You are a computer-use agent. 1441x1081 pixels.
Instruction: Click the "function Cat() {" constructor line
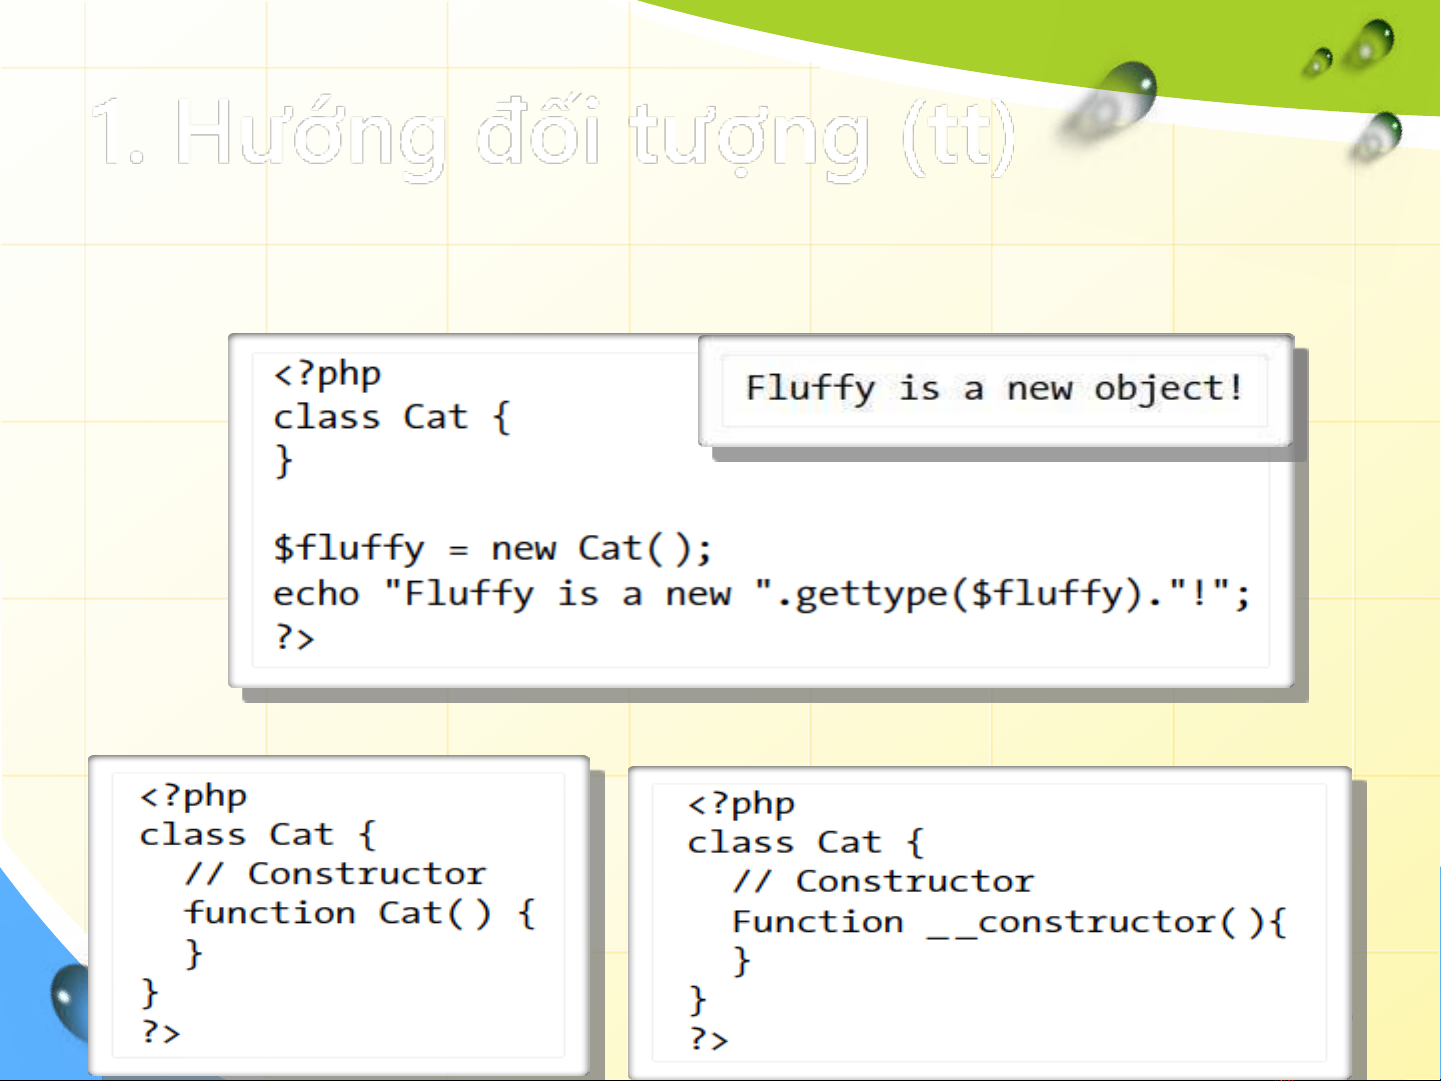(360, 913)
